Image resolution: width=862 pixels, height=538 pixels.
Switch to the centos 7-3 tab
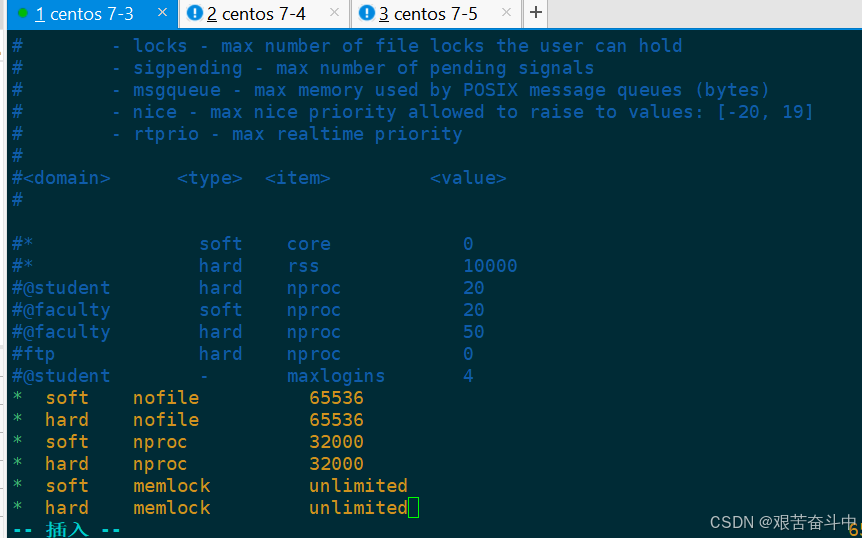[x=92, y=14]
